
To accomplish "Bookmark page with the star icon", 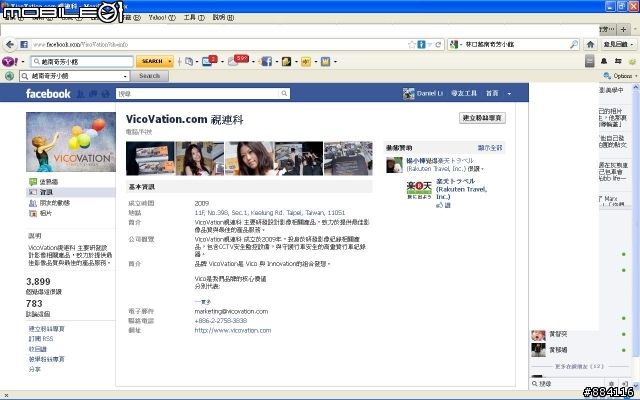I will pyautogui.click(x=412, y=44).
